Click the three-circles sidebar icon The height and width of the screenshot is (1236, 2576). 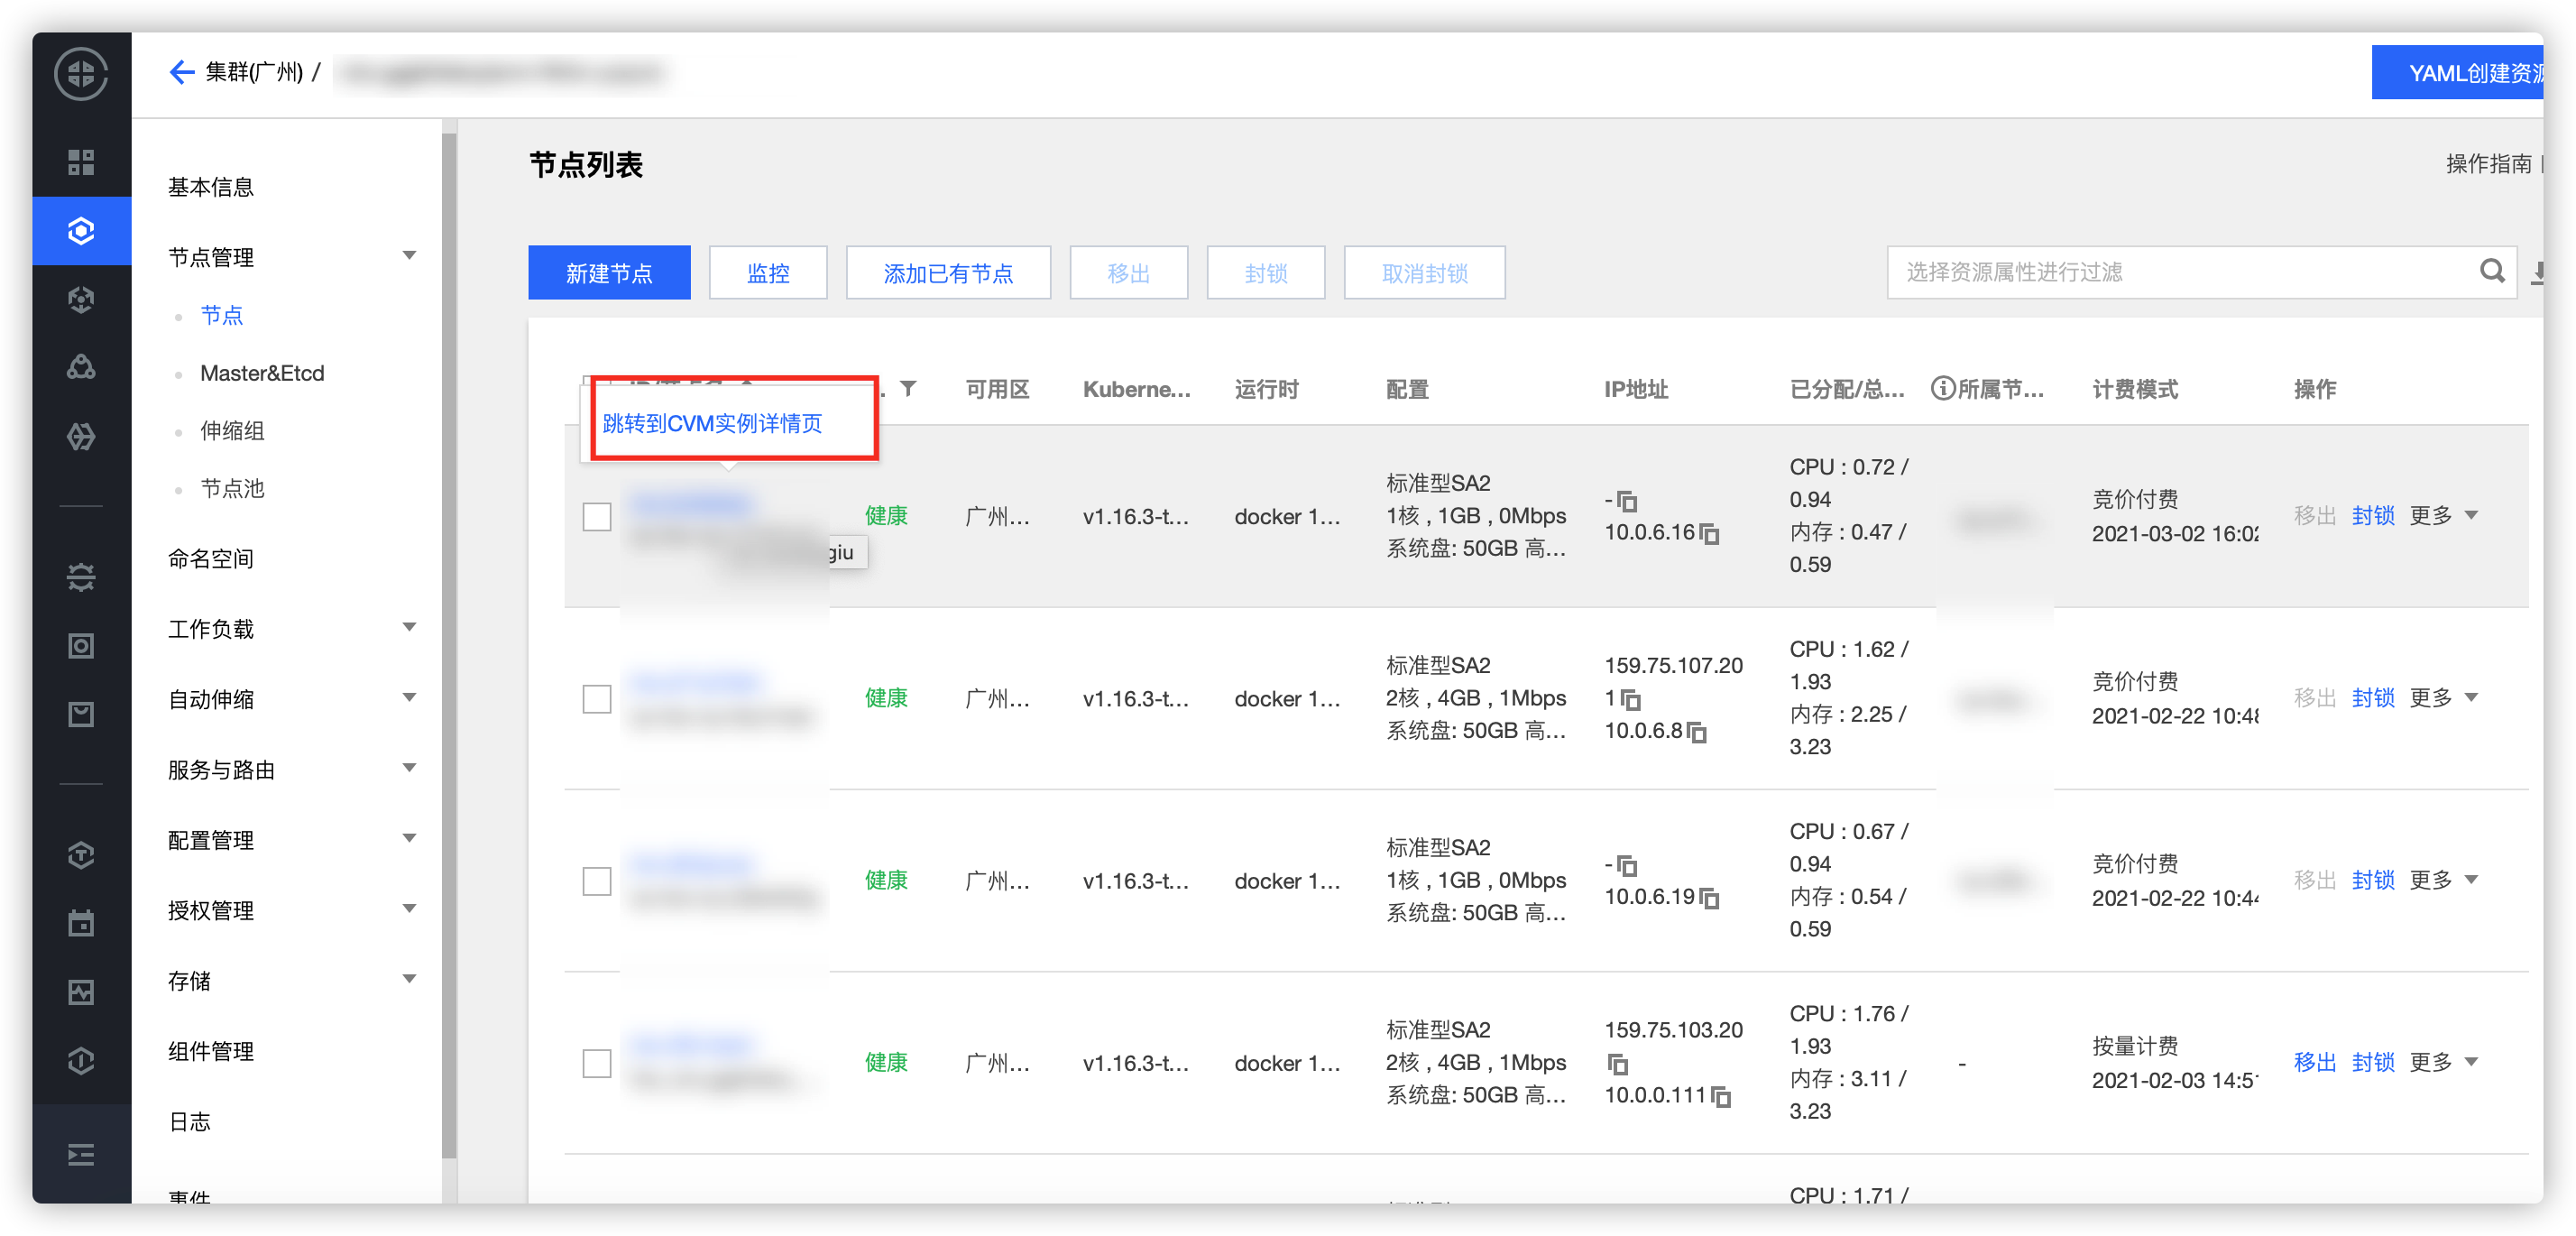click(81, 367)
